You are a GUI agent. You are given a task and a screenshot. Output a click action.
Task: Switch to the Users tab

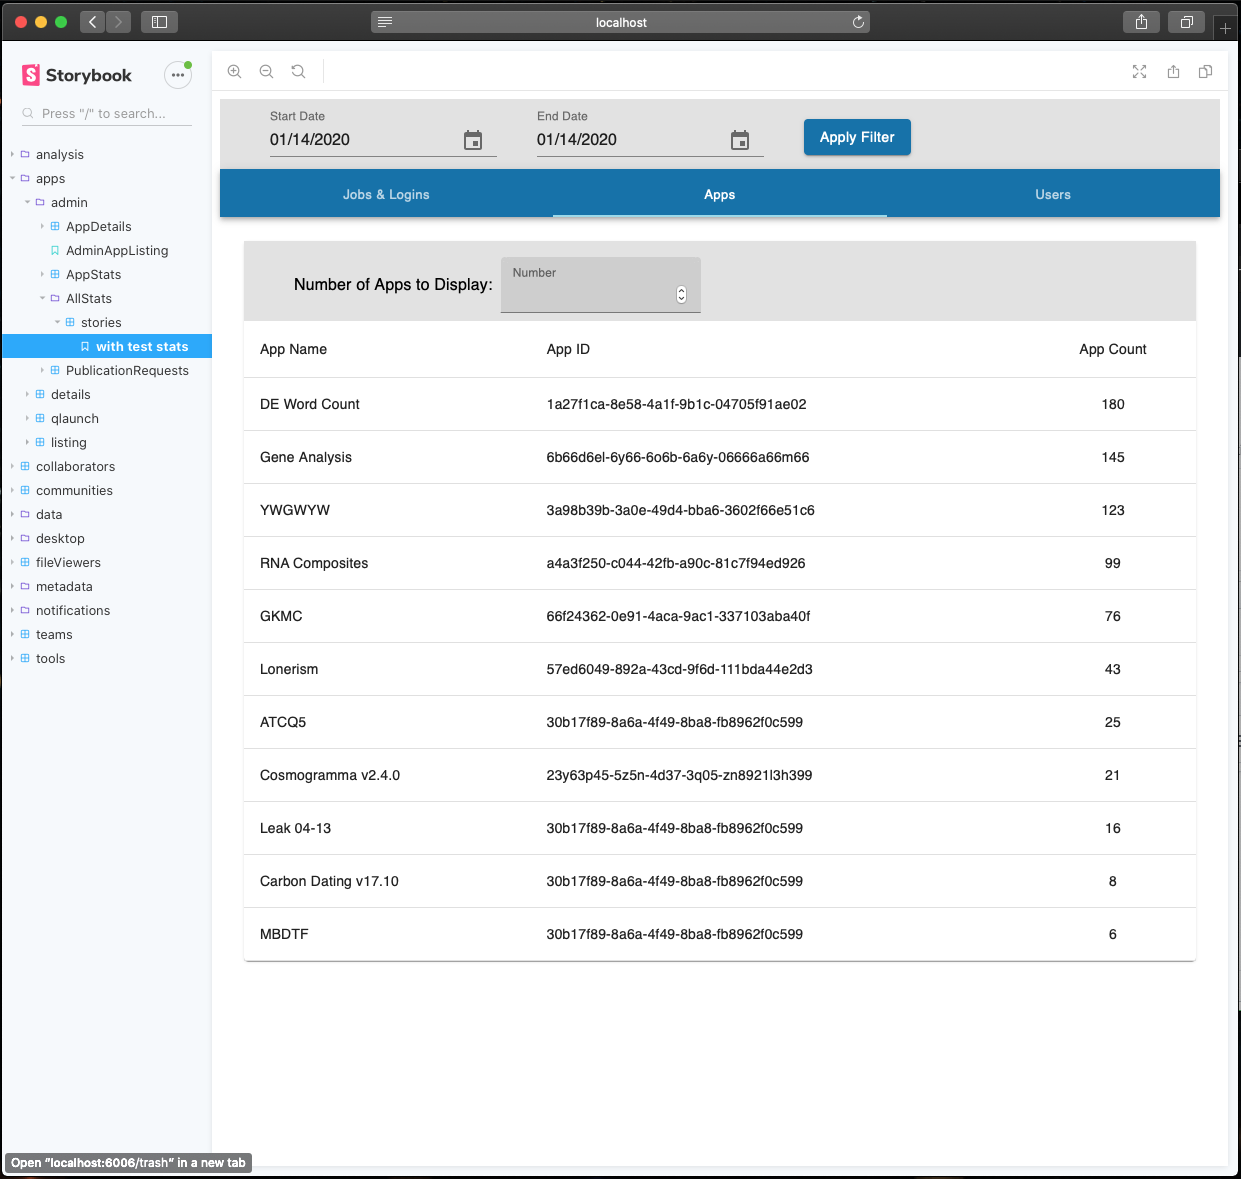[x=1053, y=194]
